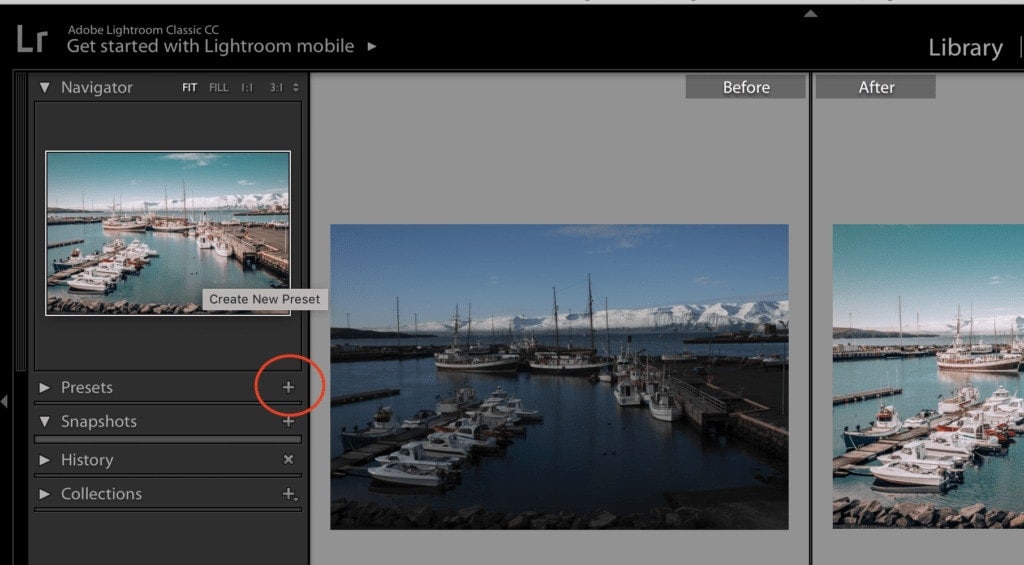Image resolution: width=1024 pixels, height=565 pixels.
Task: Expand the Presets panel
Action: 44,387
